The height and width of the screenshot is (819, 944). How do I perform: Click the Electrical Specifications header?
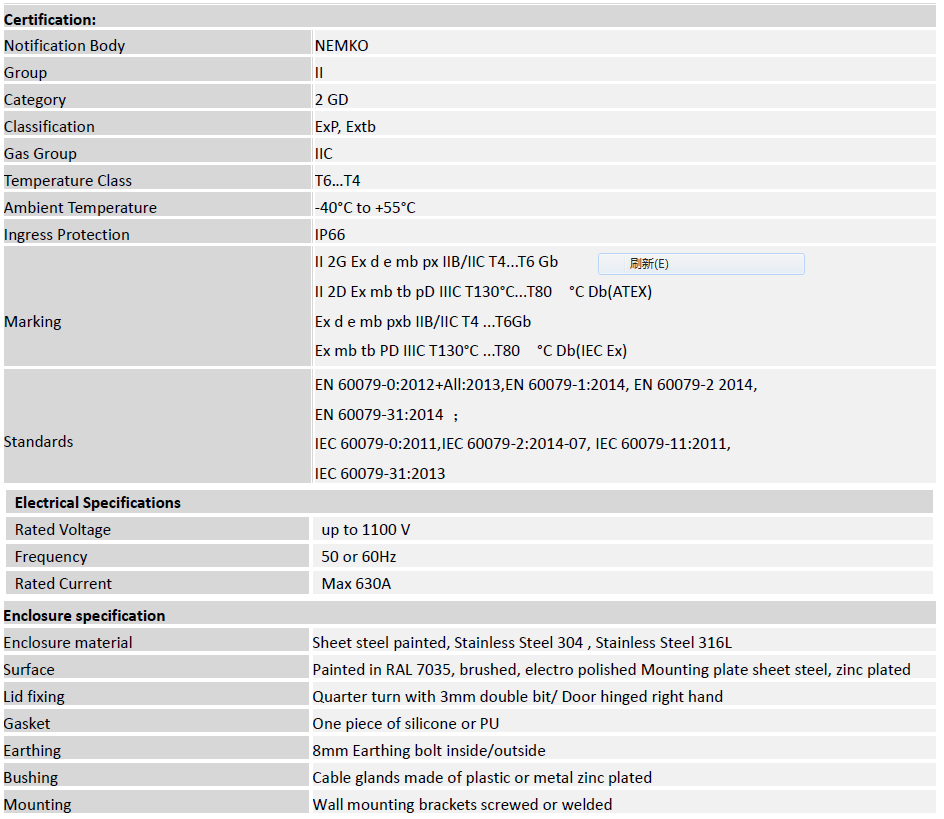click(98, 503)
